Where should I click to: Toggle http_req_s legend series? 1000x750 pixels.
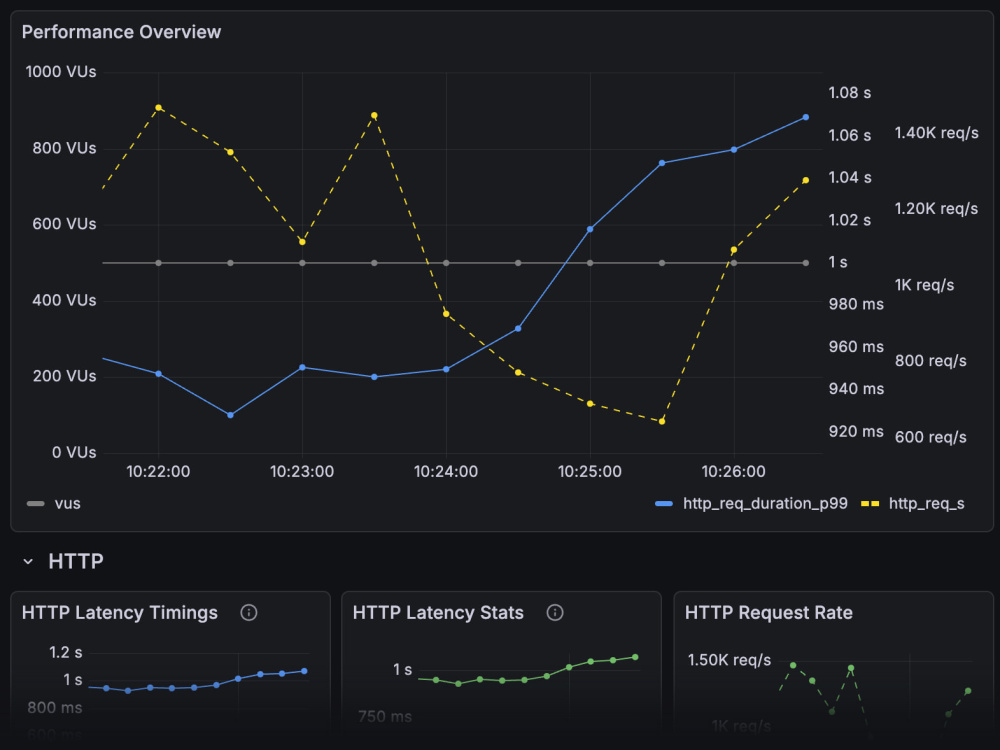(x=927, y=504)
